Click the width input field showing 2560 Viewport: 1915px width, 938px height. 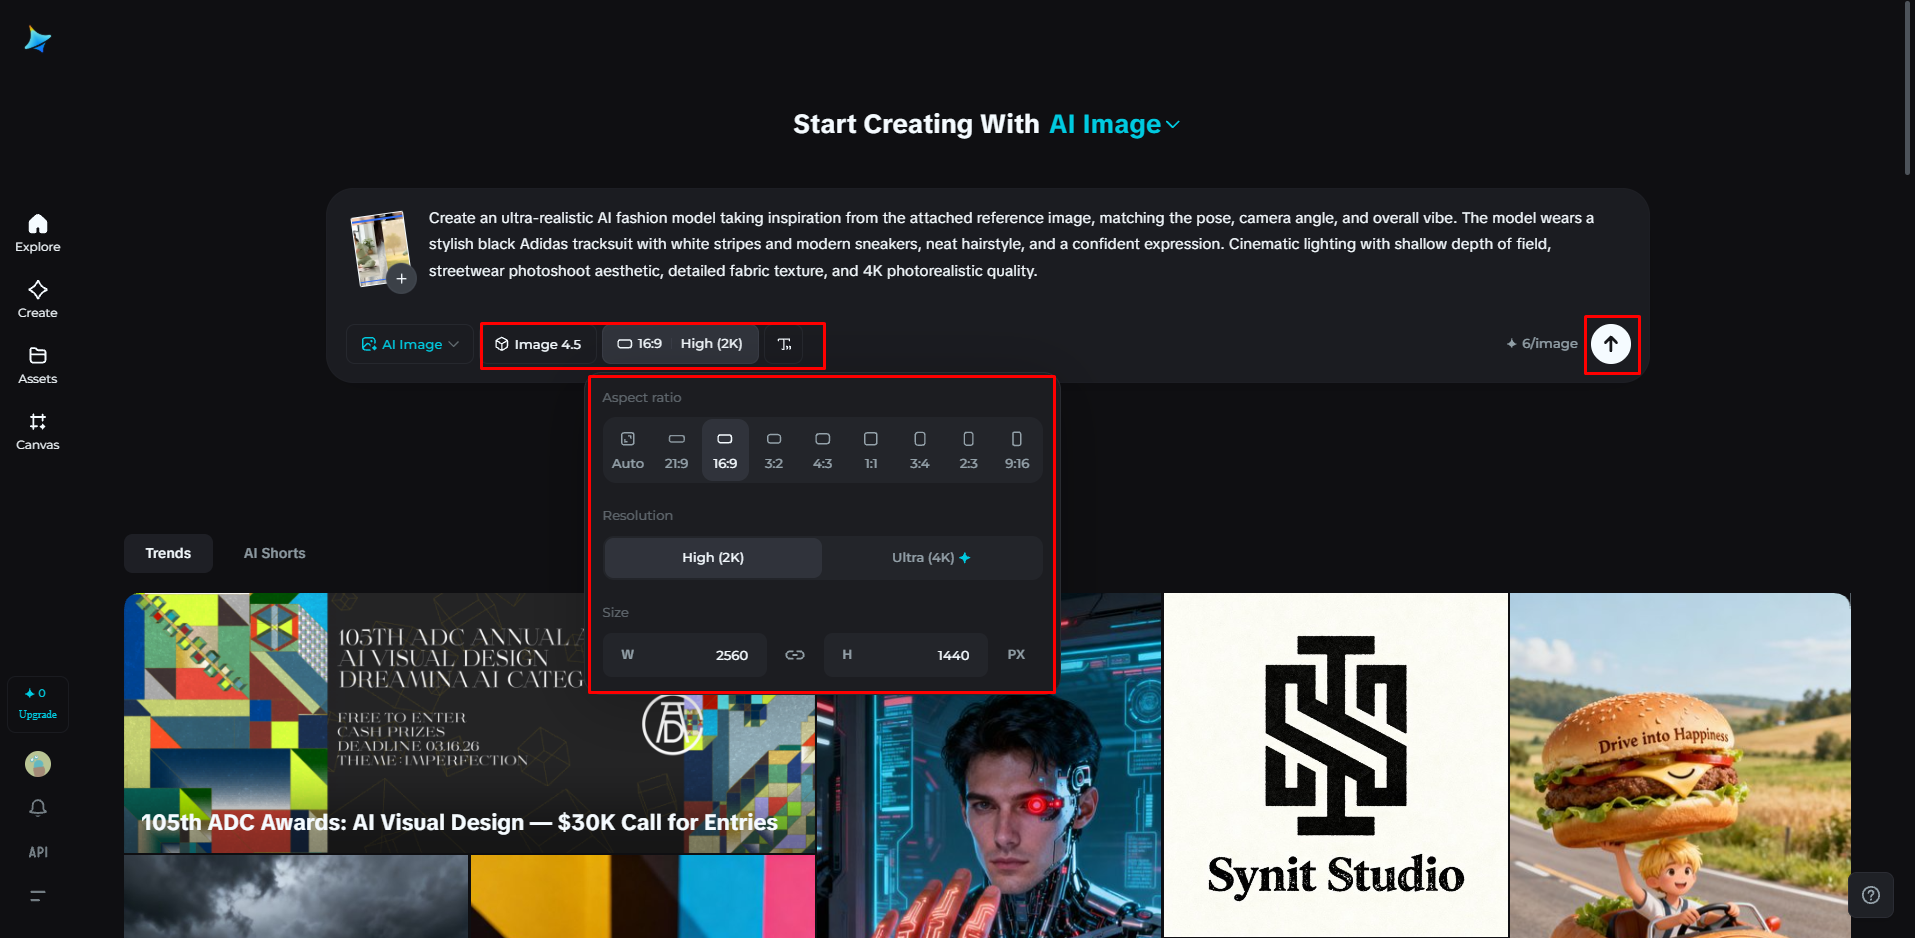click(x=685, y=655)
